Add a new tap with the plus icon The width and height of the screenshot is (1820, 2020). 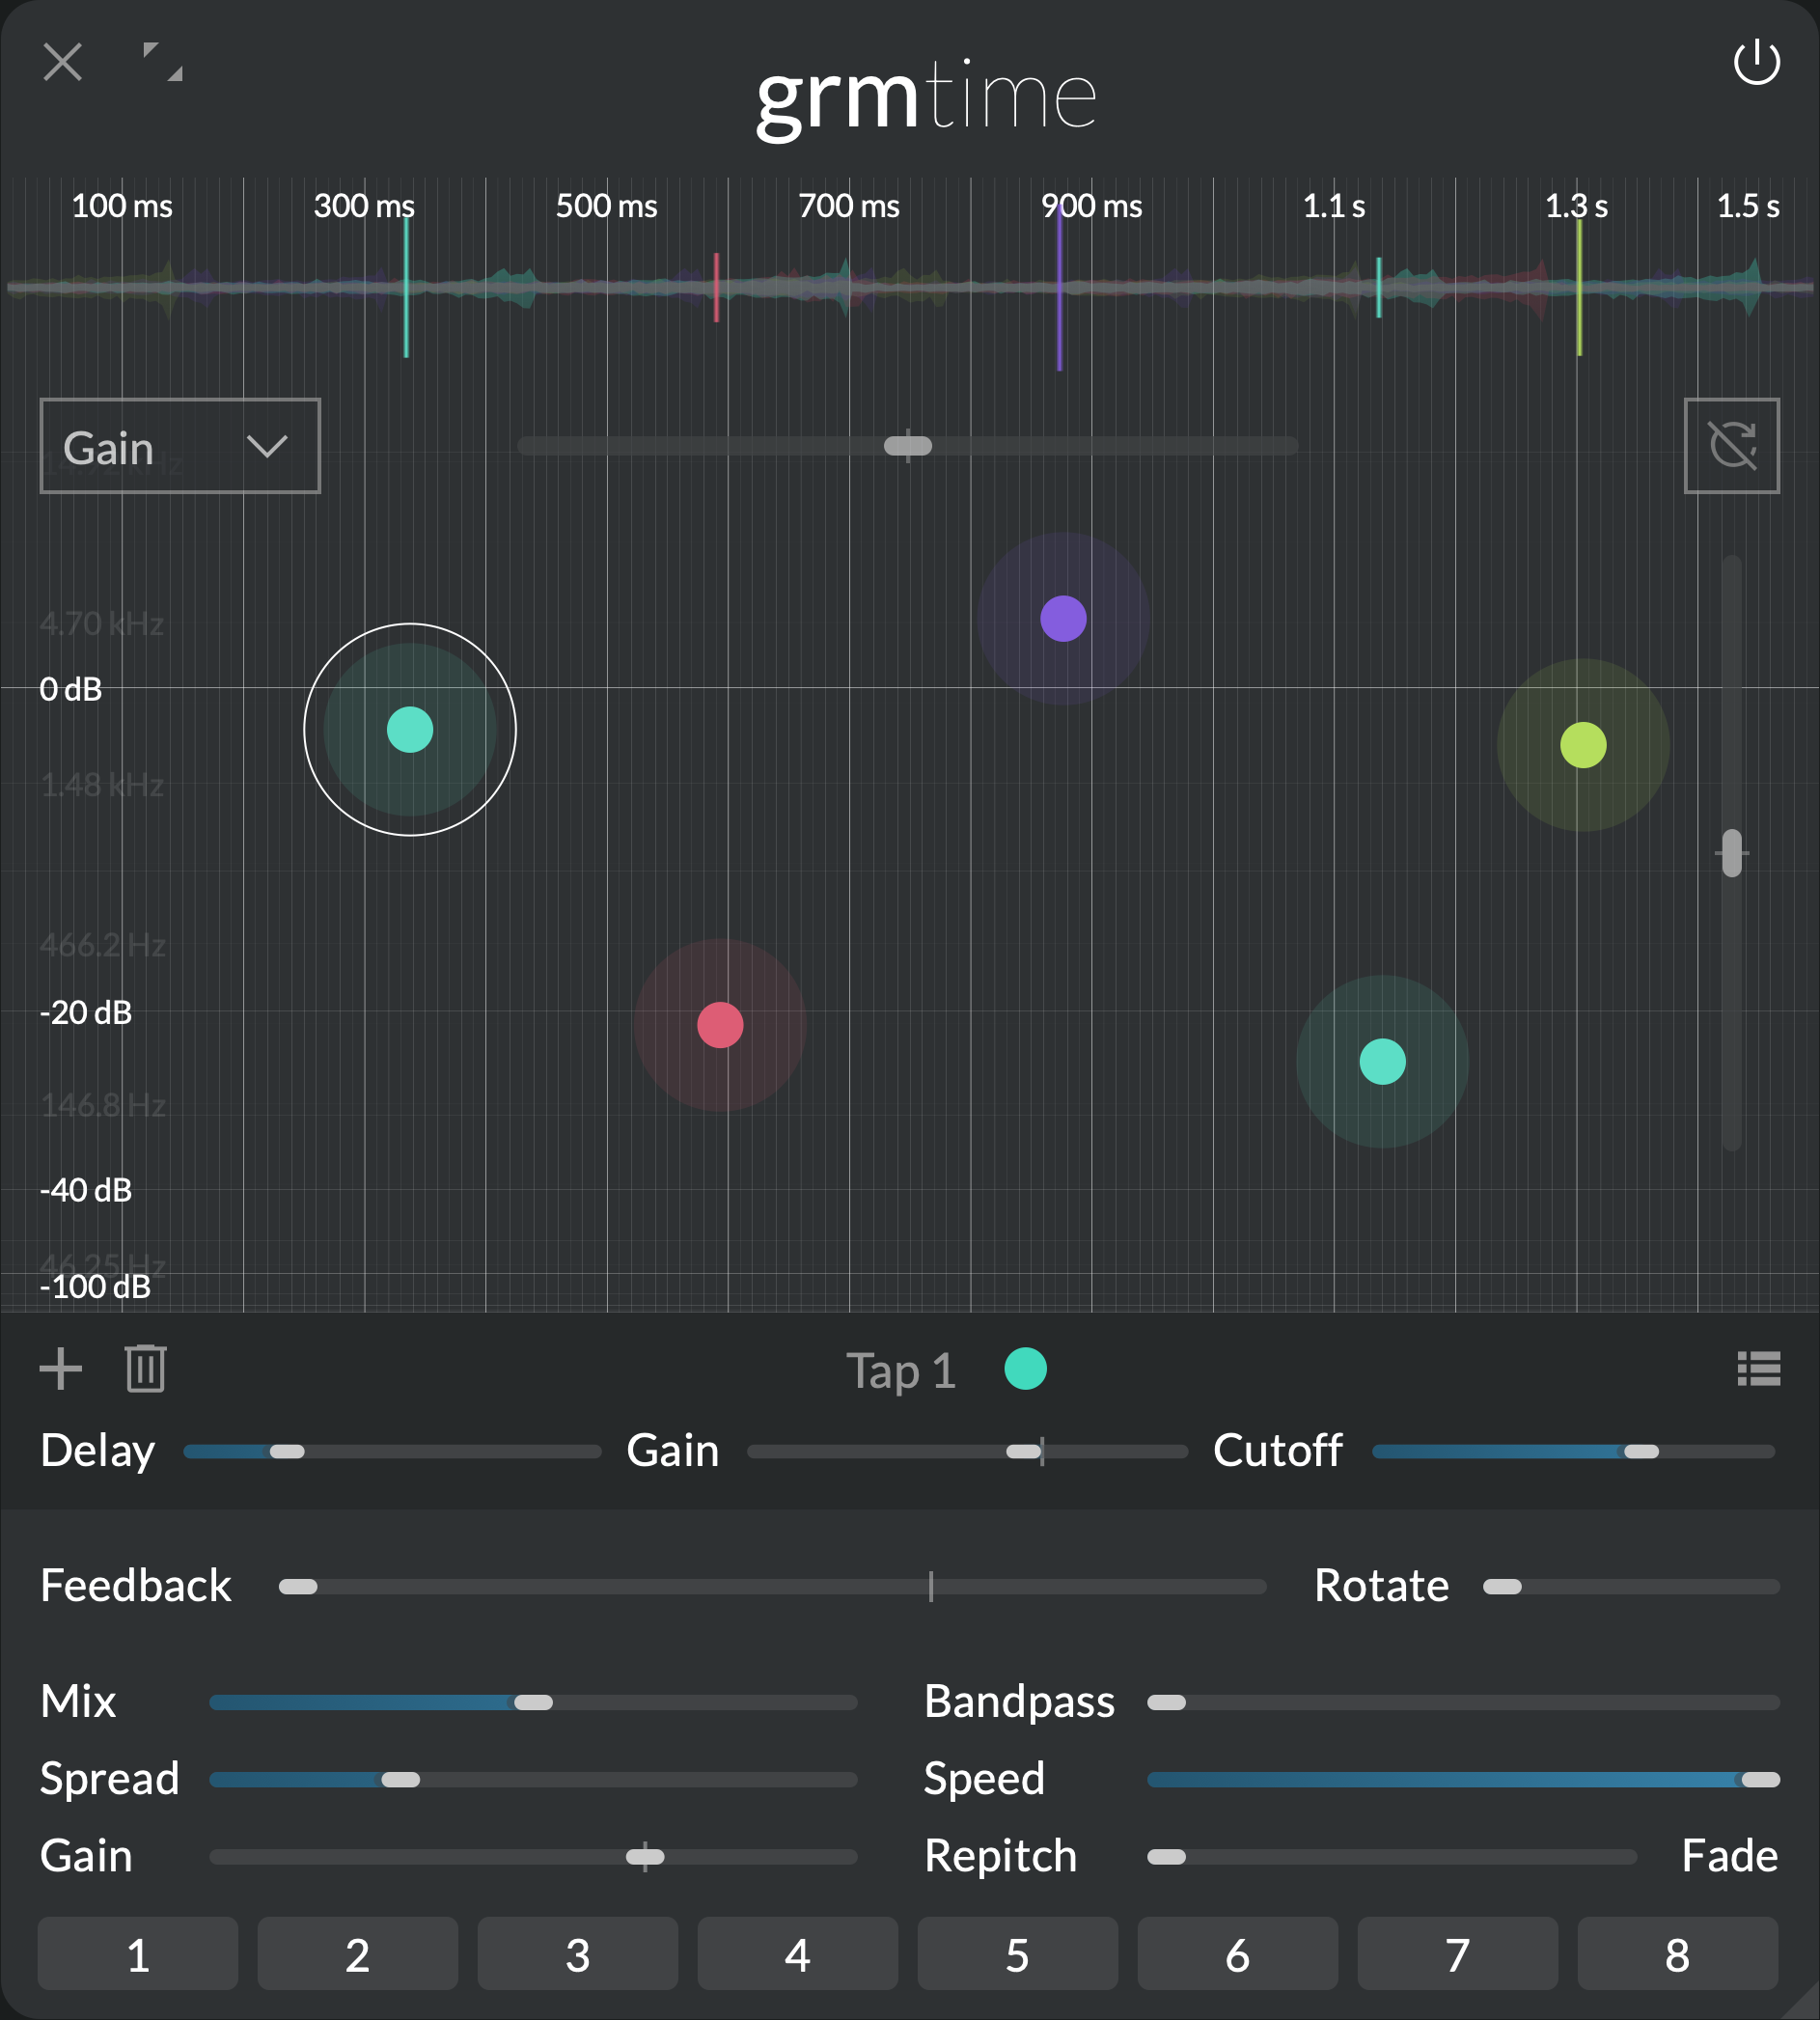(60, 1369)
